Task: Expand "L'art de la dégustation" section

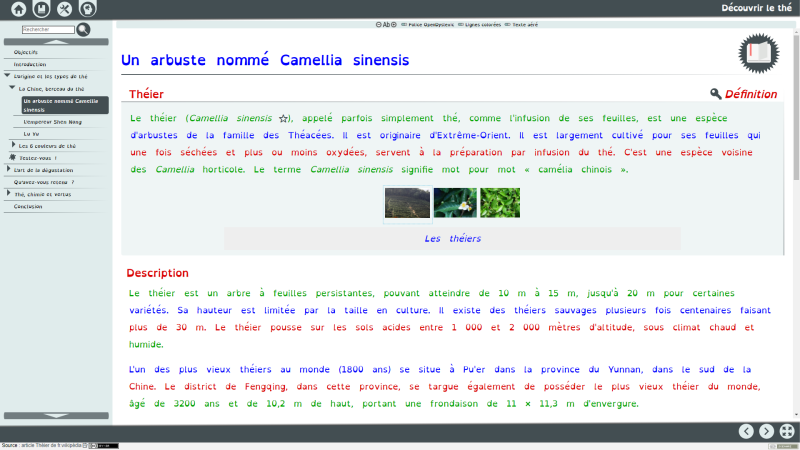Action: coord(8,169)
